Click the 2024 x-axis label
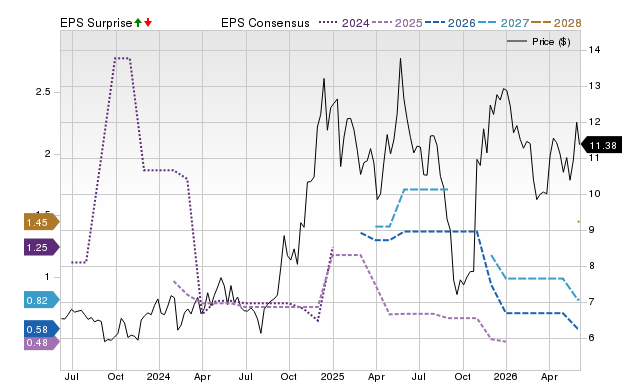 click(158, 376)
